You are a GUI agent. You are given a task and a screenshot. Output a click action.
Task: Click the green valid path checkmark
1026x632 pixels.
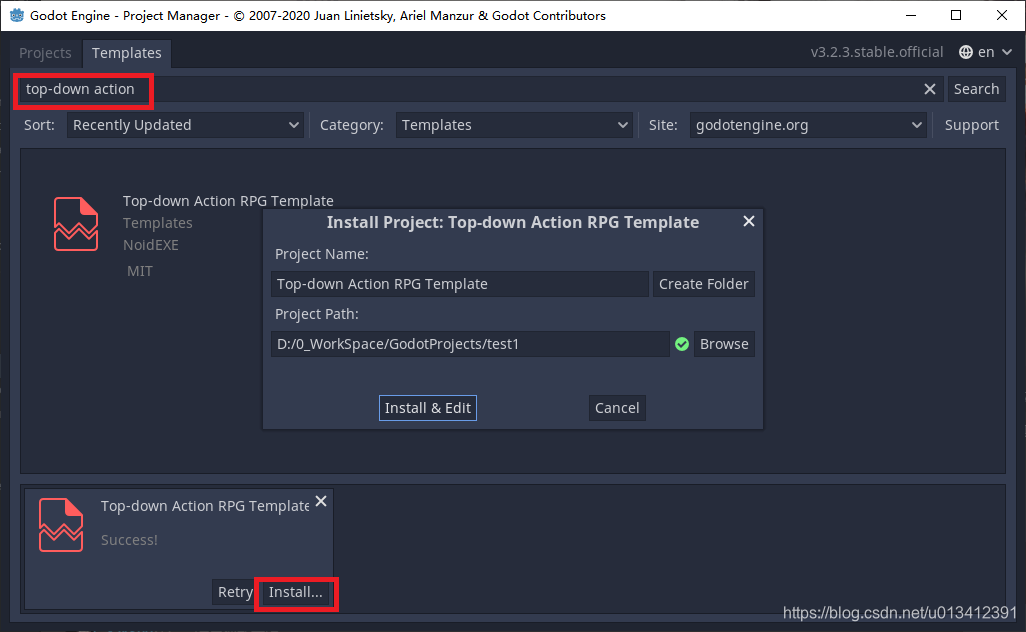[682, 344]
